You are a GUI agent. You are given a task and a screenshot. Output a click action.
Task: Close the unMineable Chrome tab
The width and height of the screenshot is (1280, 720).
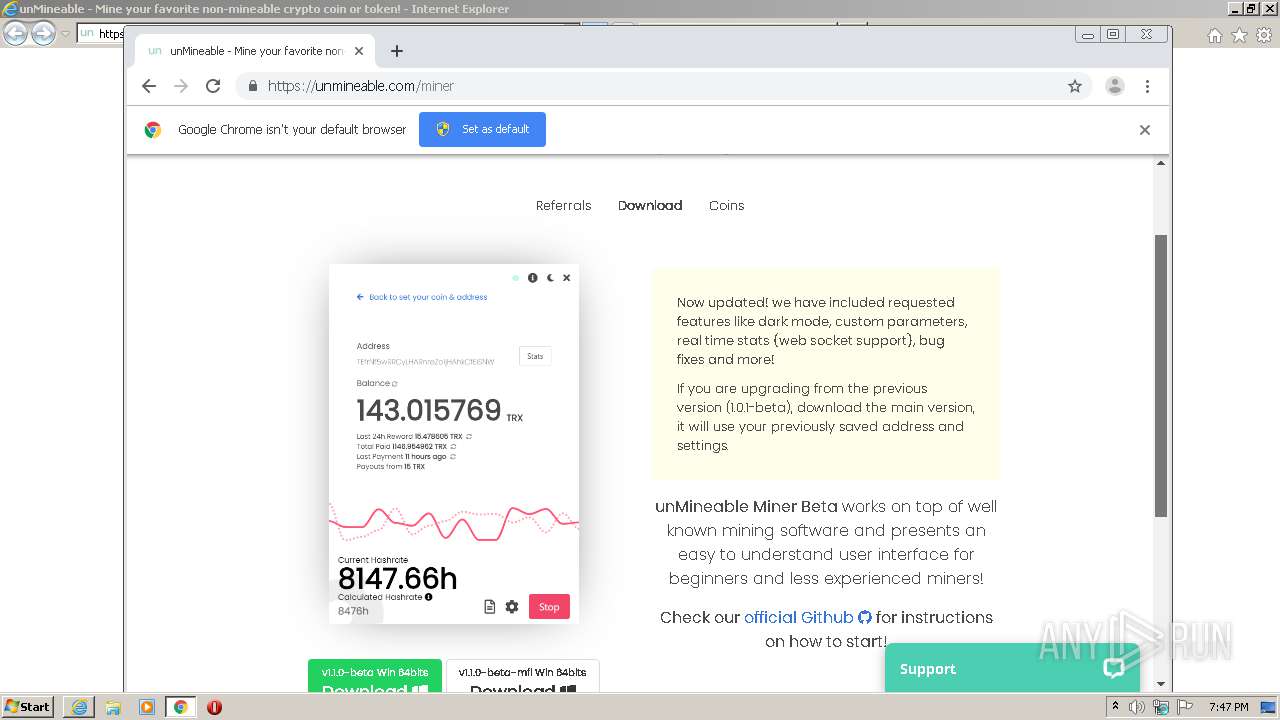359,51
